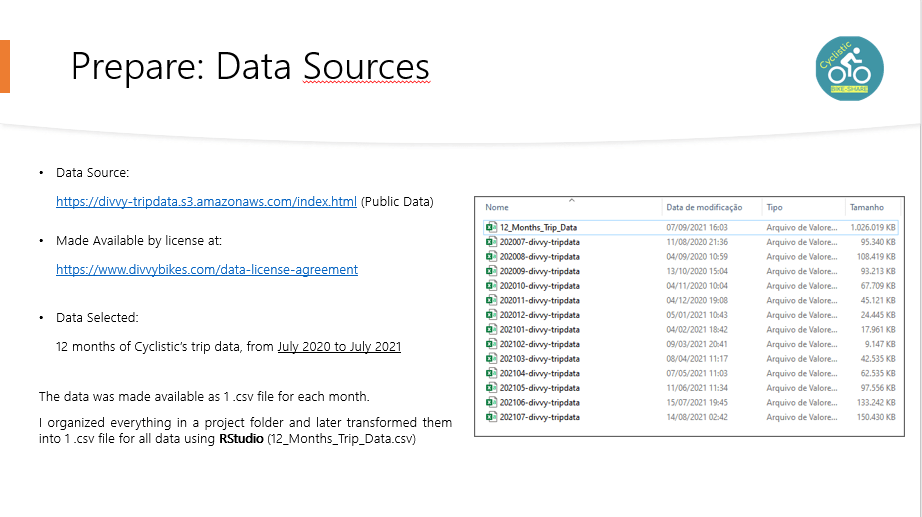Click the Tamanho column header
This screenshot has height=517, width=922.
coord(866,208)
